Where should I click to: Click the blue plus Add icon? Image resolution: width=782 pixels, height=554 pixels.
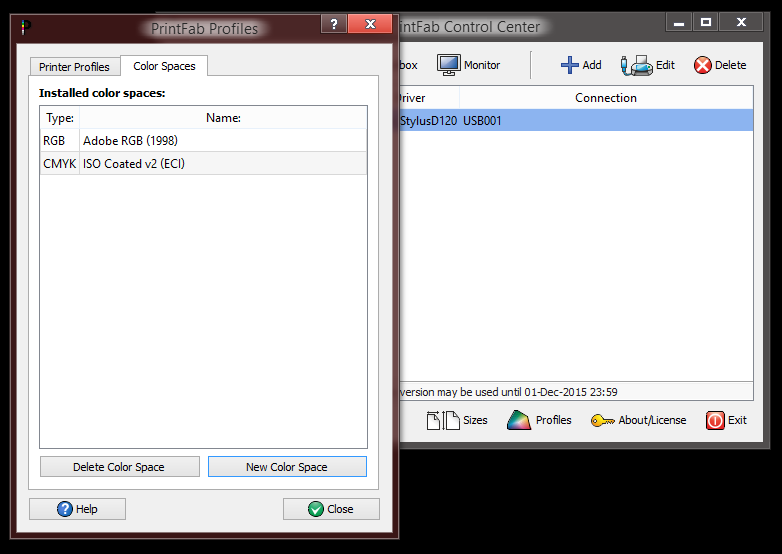[x=570, y=65]
